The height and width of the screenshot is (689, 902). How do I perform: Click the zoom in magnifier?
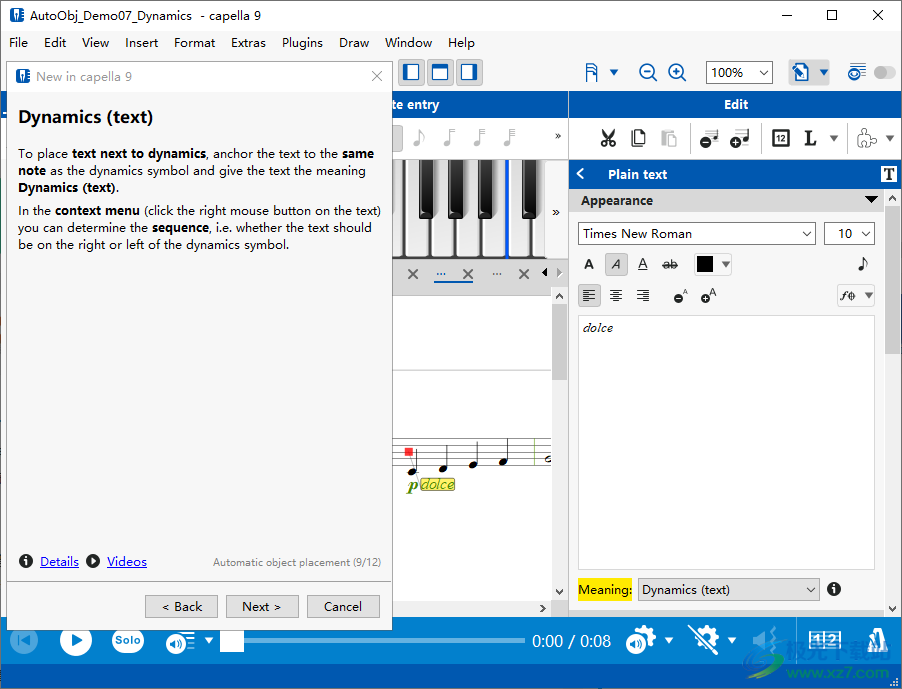677,72
